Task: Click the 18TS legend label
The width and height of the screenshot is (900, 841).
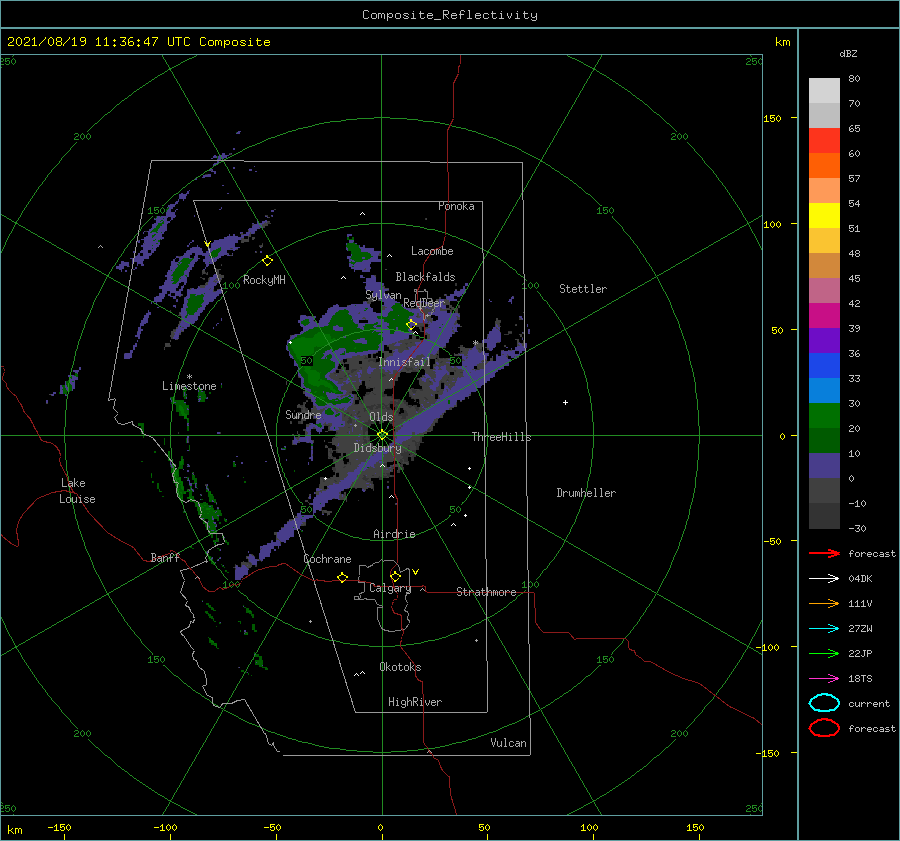Action: (860, 679)
